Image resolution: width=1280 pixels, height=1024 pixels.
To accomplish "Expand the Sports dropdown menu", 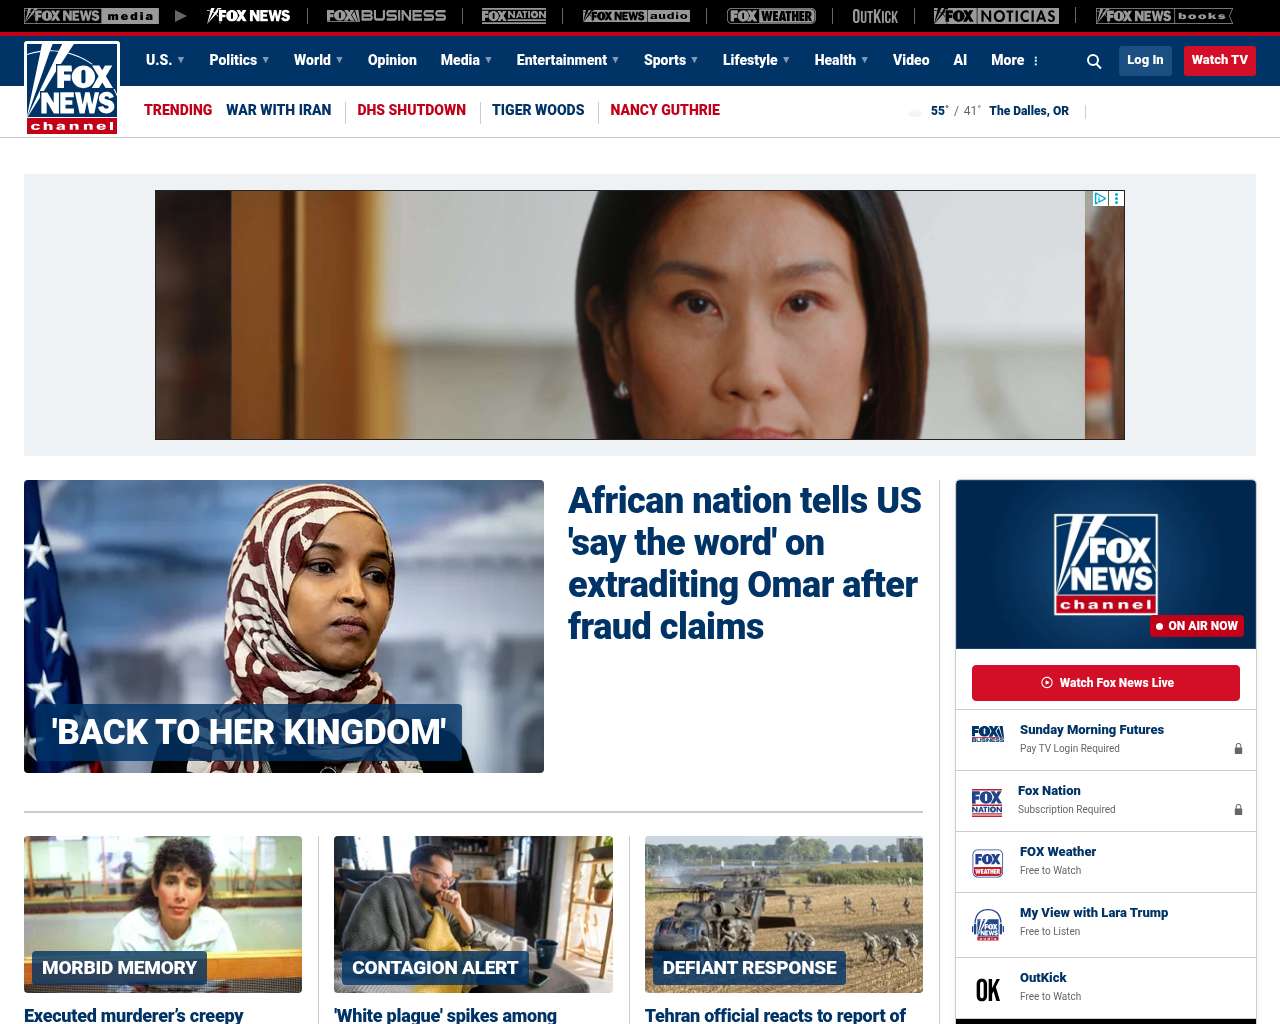I will (671, 60).
